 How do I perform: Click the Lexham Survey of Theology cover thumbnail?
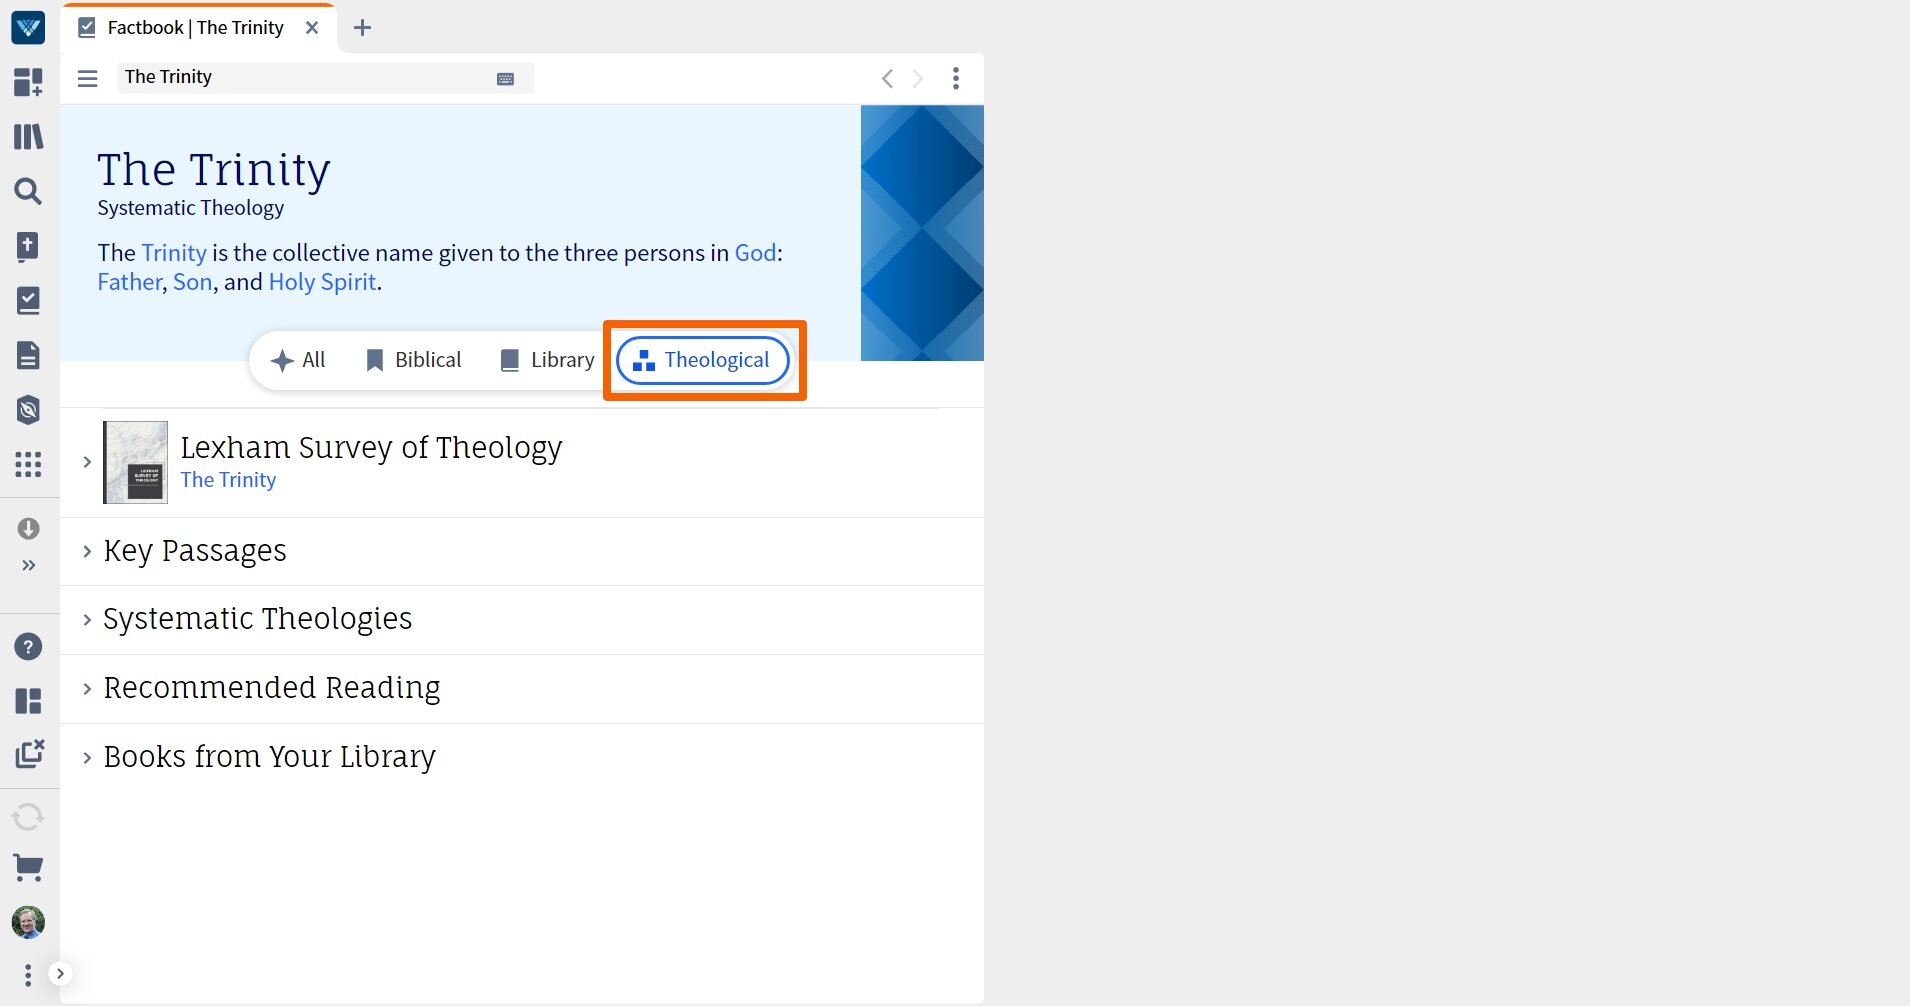point(135,462)
